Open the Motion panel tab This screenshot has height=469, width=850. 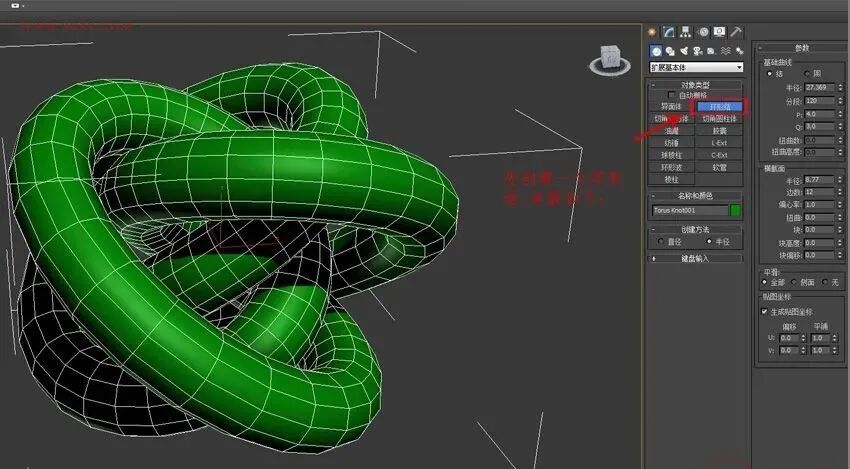pos(703,32)
